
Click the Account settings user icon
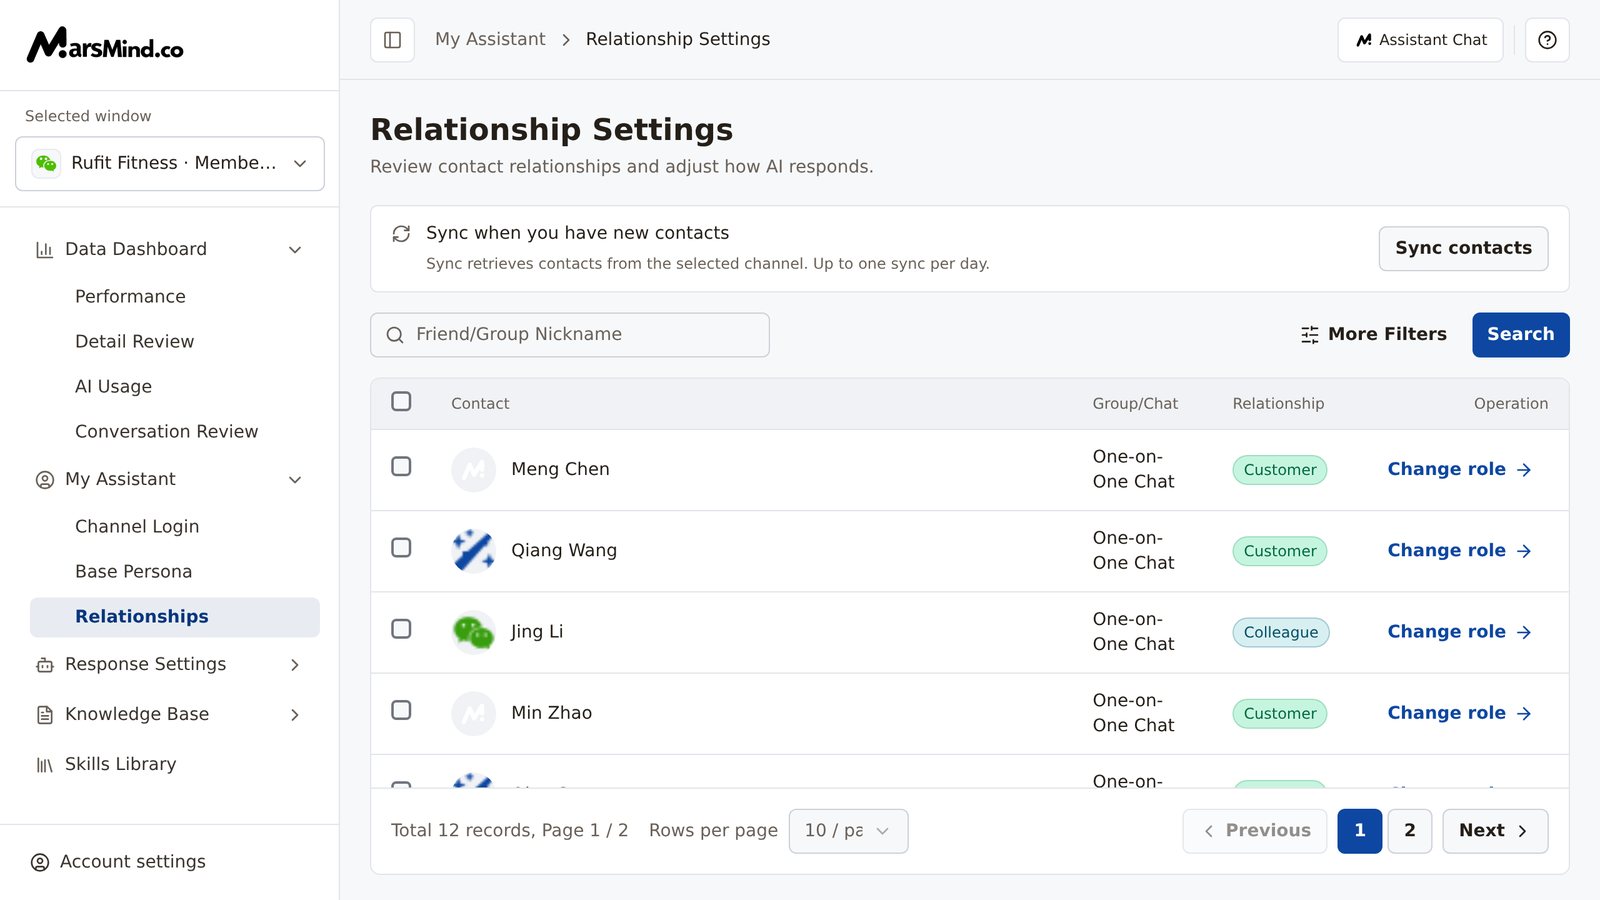[x=40, y=862]
